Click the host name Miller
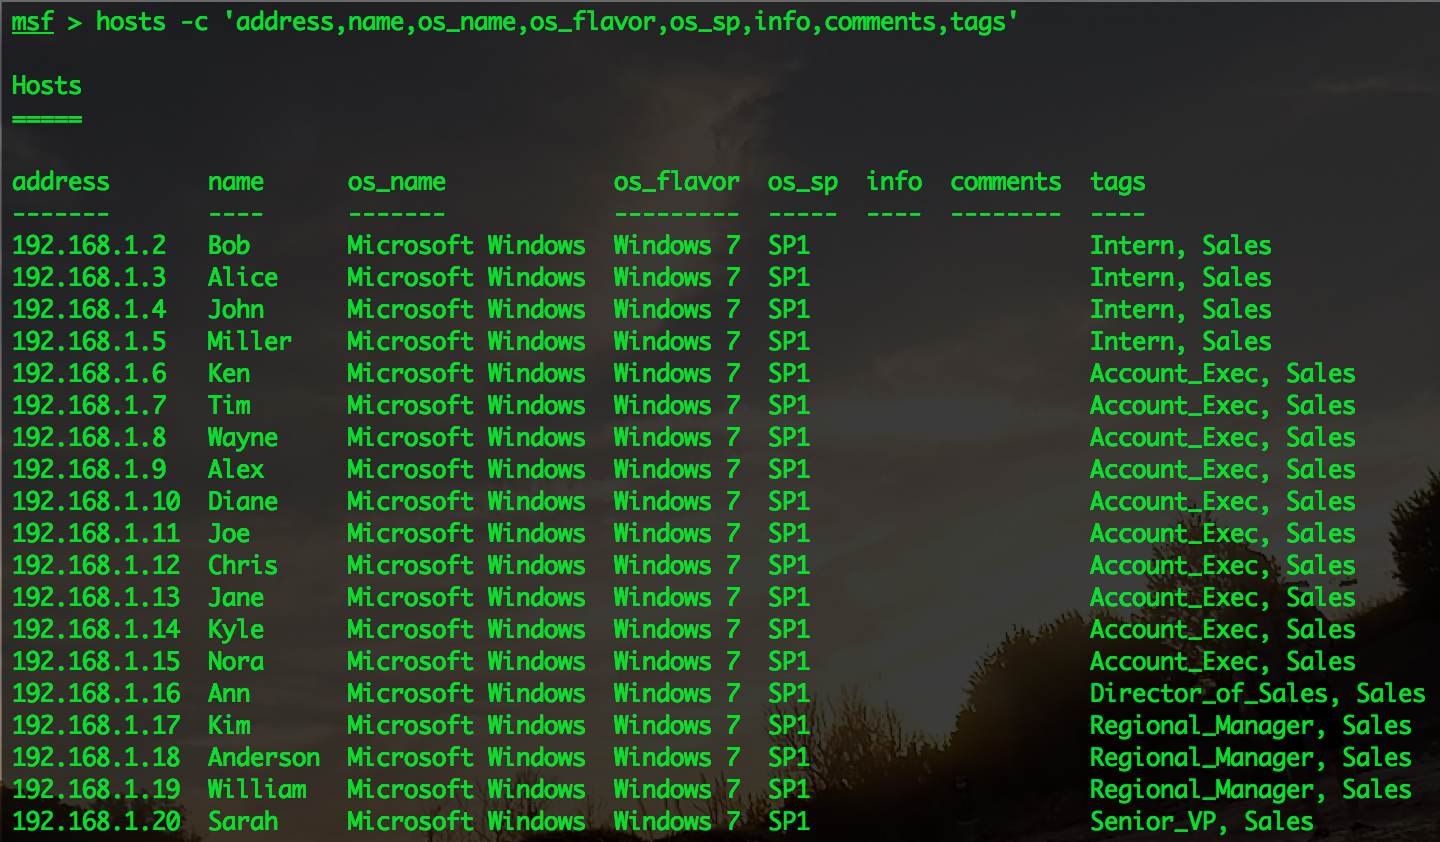 (250, 342)
